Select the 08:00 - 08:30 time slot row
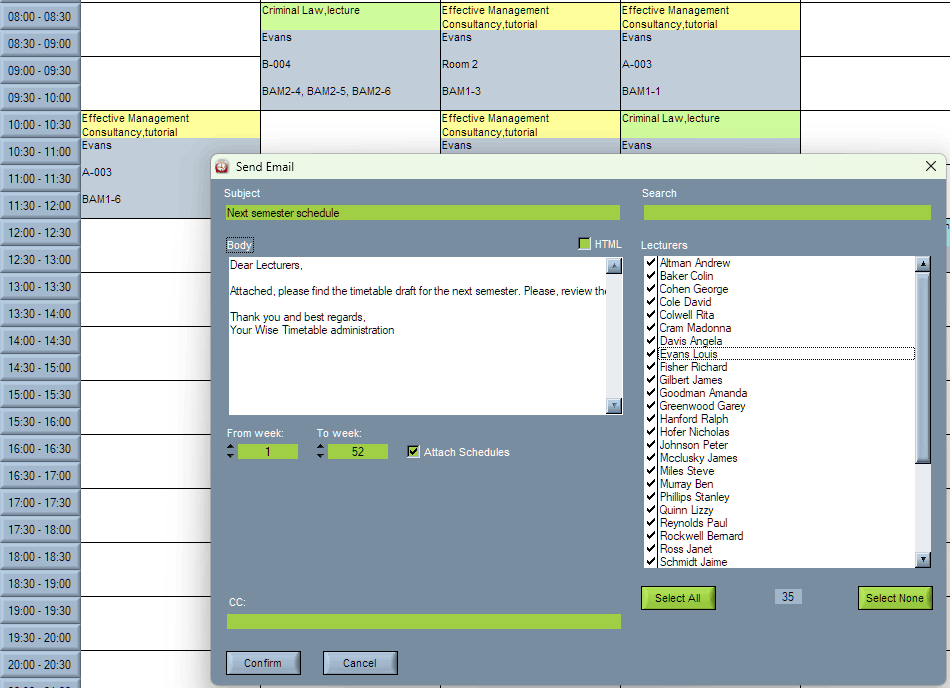This screenshot has height=688, width=950. coord(40,17)
